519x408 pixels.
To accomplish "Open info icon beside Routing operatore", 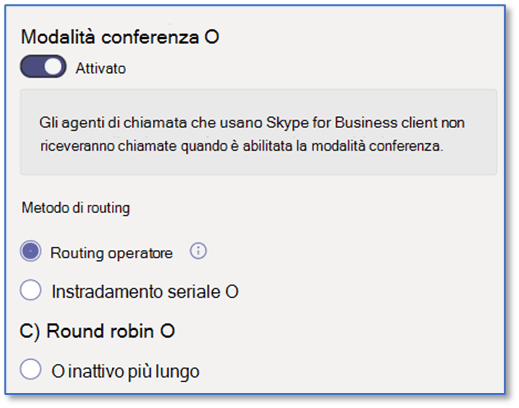I will (x=198, y=251).
